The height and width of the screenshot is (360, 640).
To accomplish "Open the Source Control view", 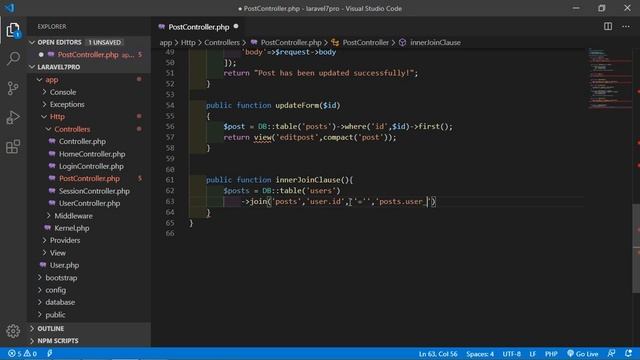I will pyautogui.click(x=13, y=88).
